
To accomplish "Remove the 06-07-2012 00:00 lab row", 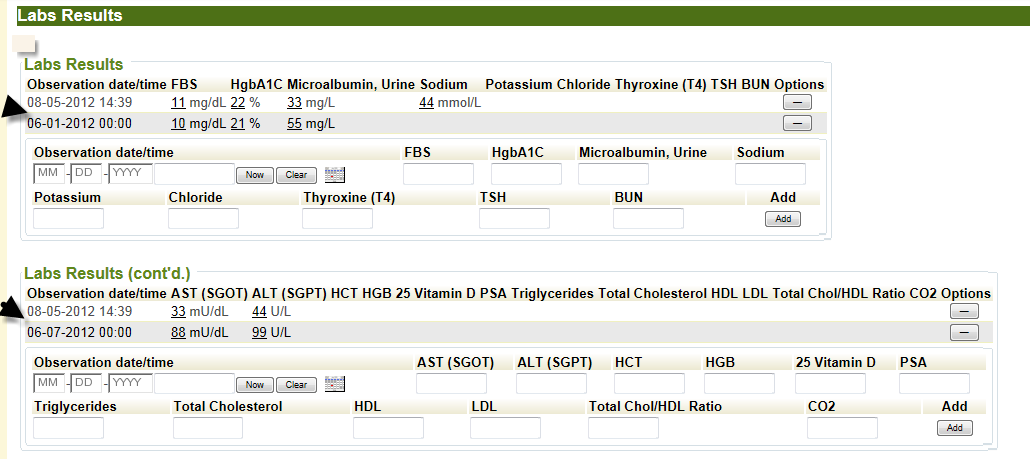I will (963, 333).
